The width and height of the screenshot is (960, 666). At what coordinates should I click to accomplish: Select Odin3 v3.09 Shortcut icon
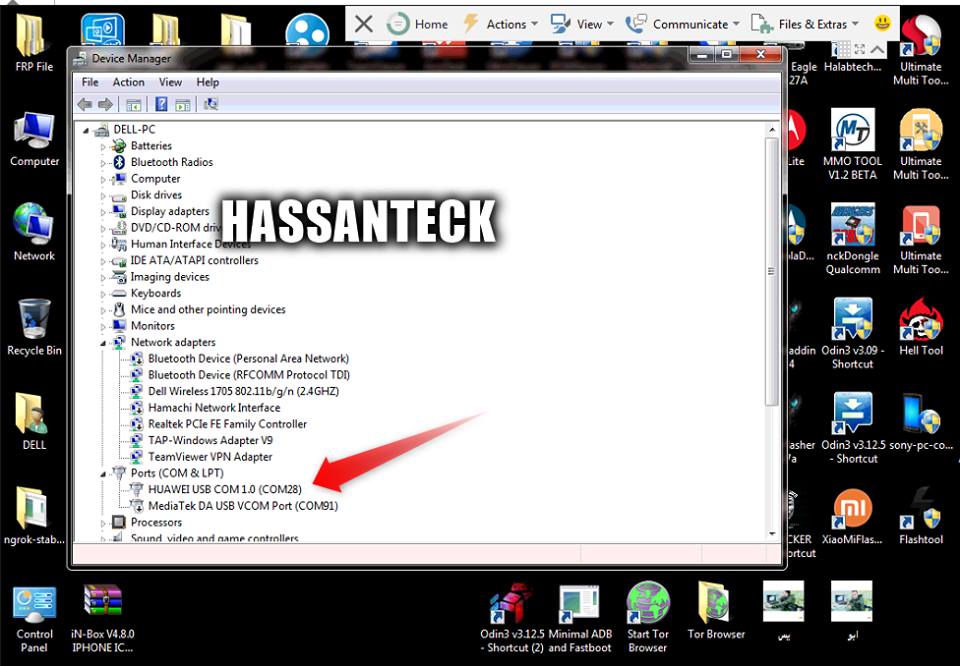click(852, 334)
